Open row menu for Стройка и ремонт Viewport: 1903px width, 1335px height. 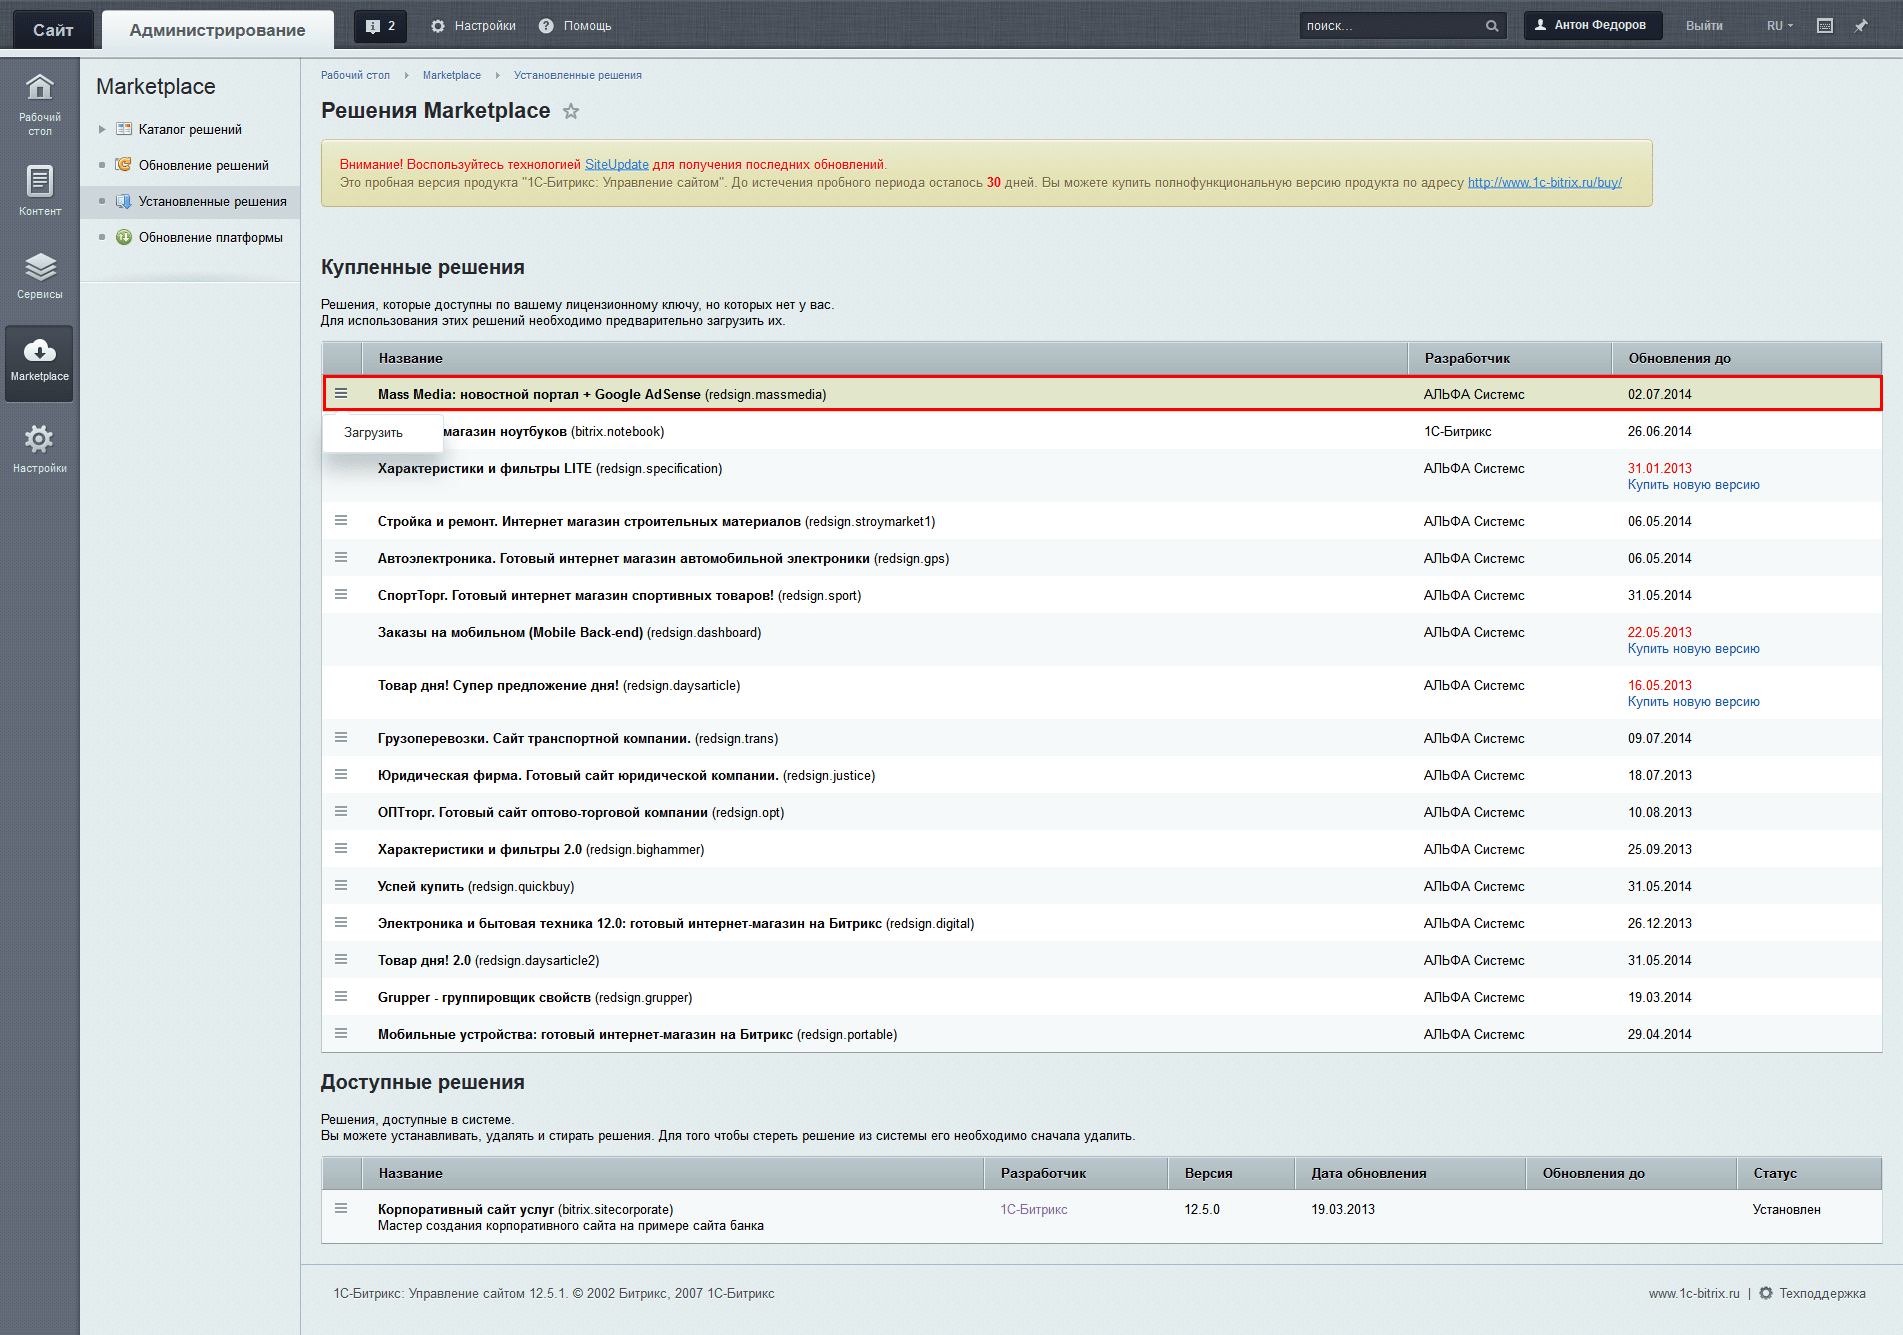point(341,521)
